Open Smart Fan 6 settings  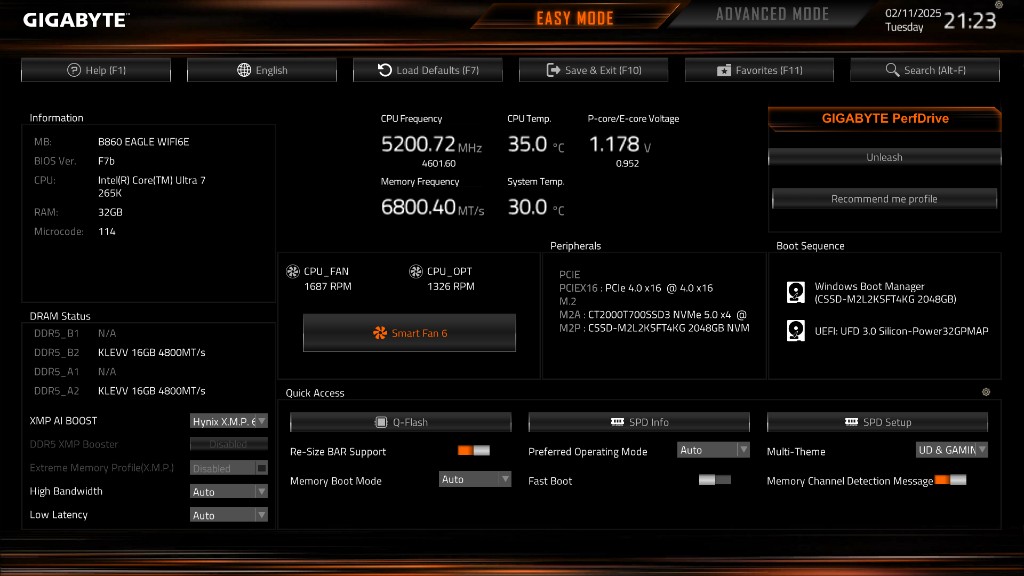(409, 333)
